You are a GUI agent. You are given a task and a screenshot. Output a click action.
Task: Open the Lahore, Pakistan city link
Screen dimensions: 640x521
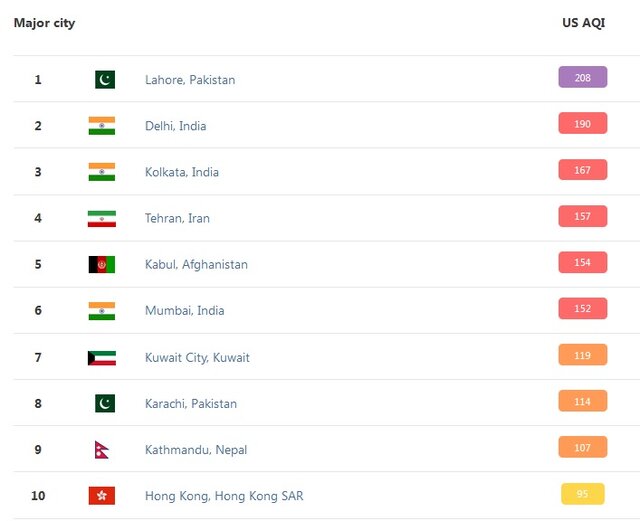point(190,80)
